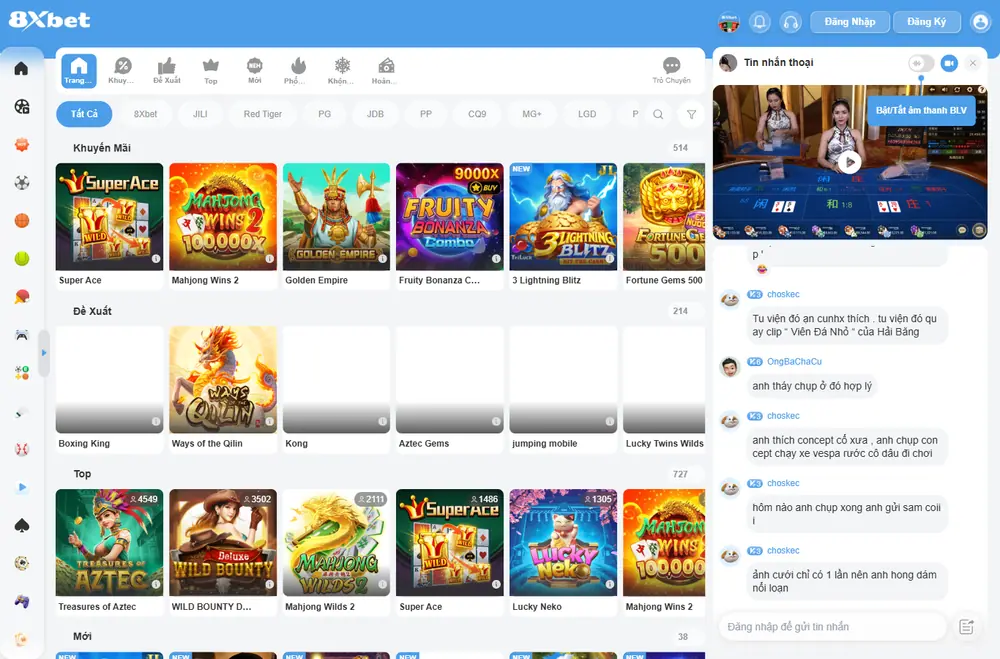Select the soccer ball sidebar icon
The height and width of the screenshot is (659, 1000).
tap(22, 183)
